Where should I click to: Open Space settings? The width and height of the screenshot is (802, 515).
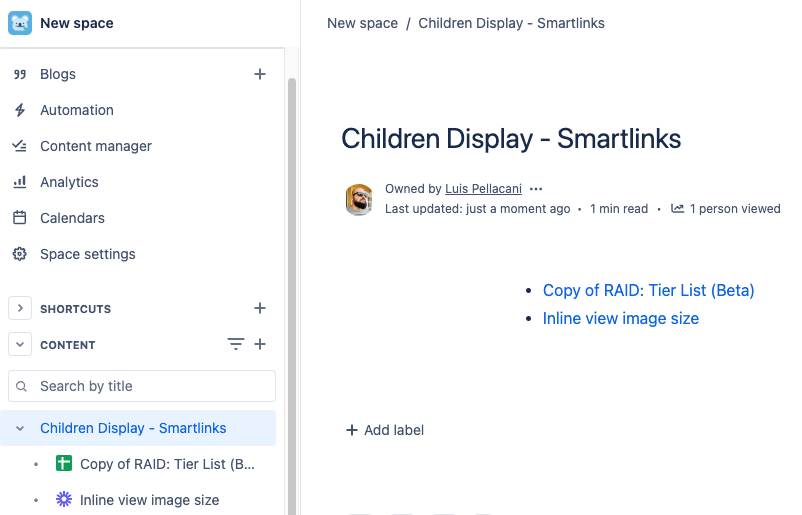87,254
